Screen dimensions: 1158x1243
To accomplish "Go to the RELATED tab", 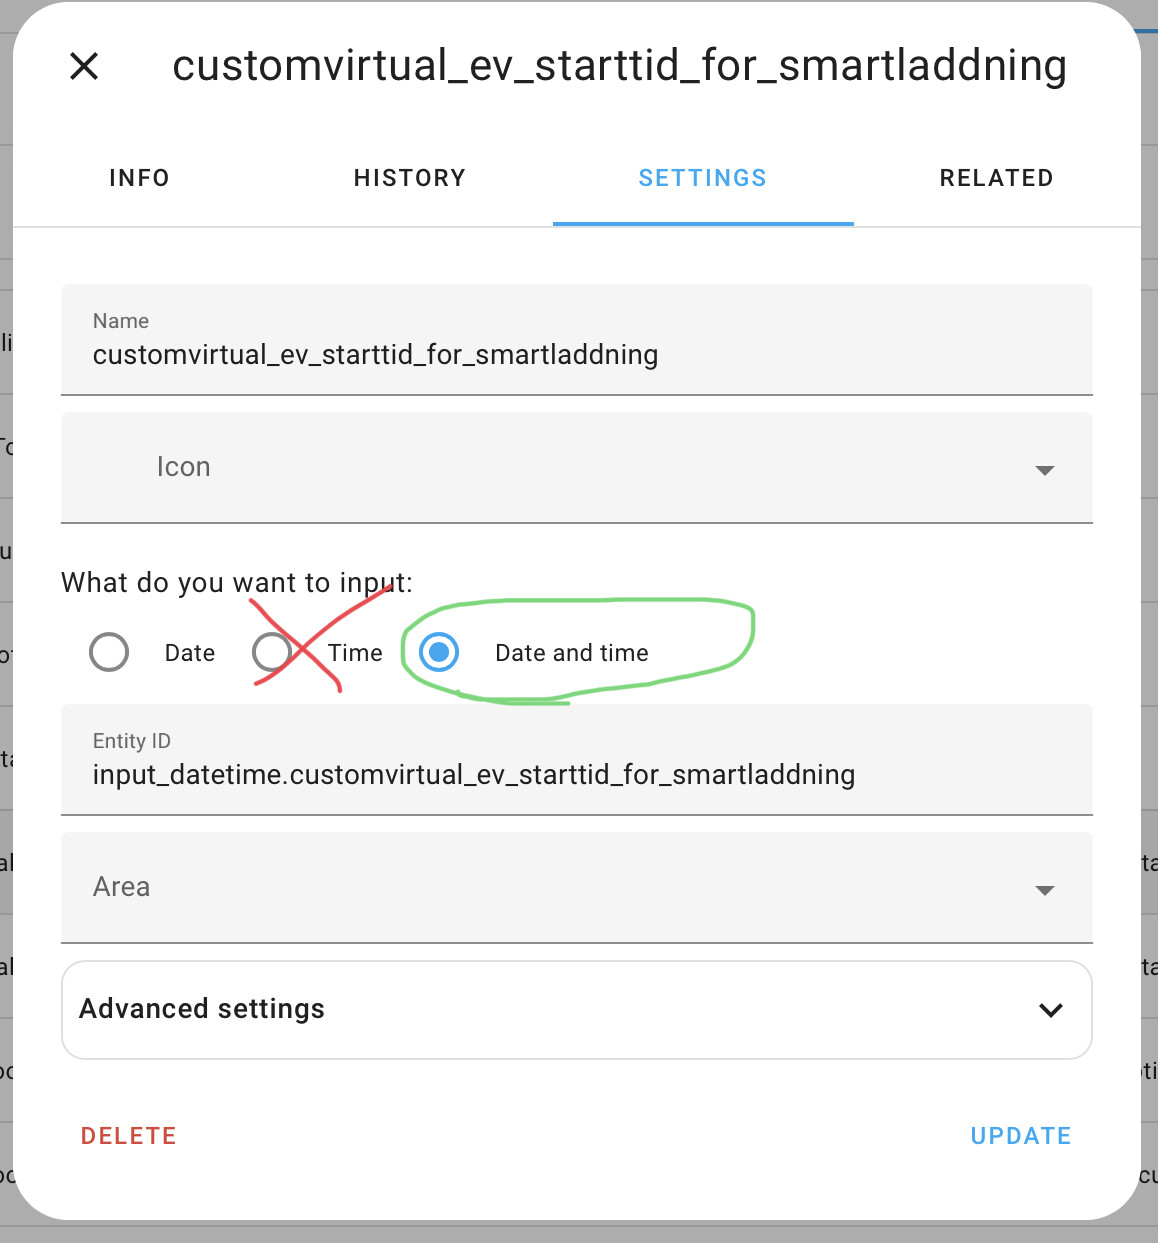I will (996, 178).
